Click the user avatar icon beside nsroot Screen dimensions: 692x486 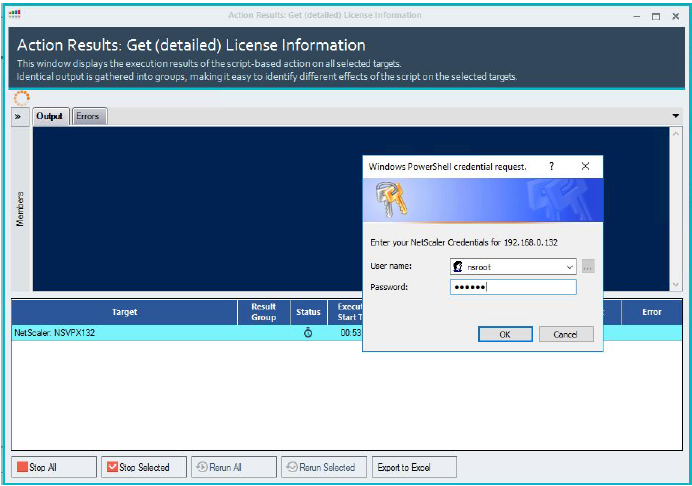[x=458, y=267]
